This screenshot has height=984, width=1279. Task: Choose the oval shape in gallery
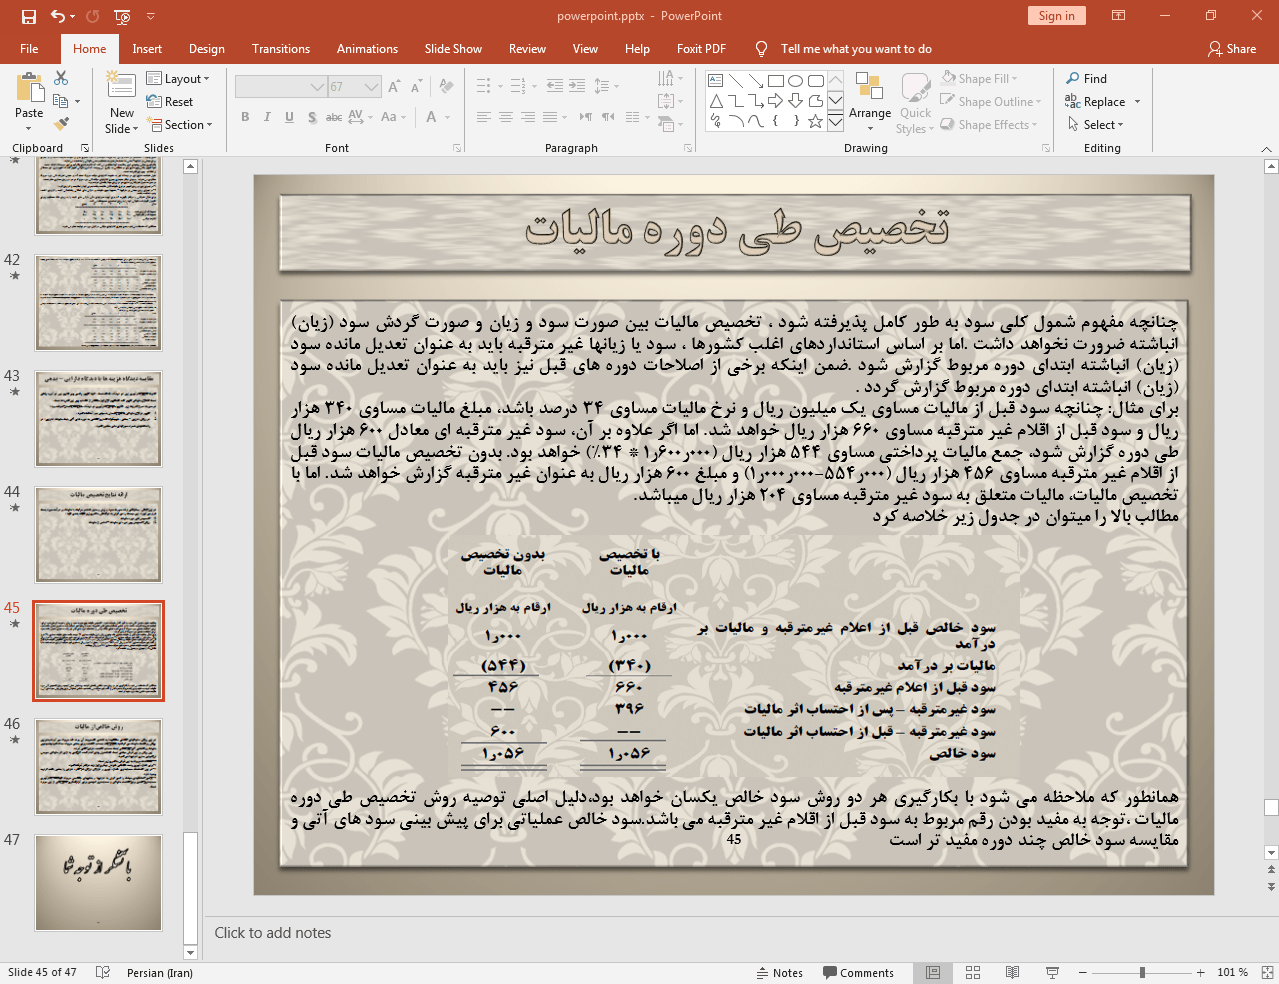795,81
